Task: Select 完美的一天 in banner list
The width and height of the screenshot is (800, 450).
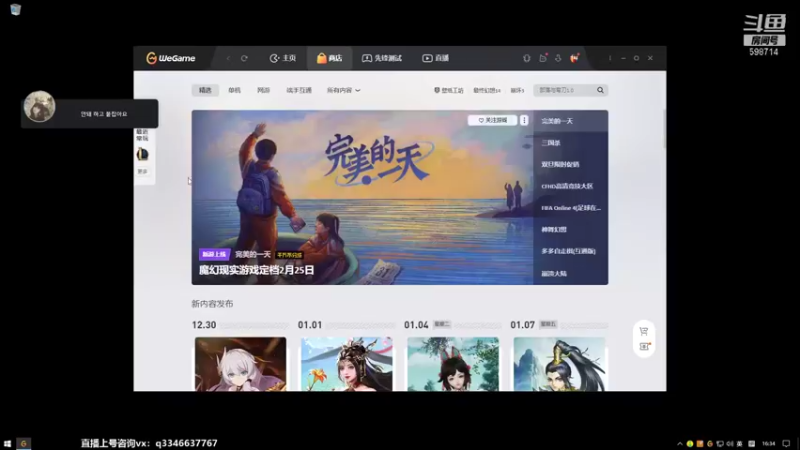Action: click(570, 121)
